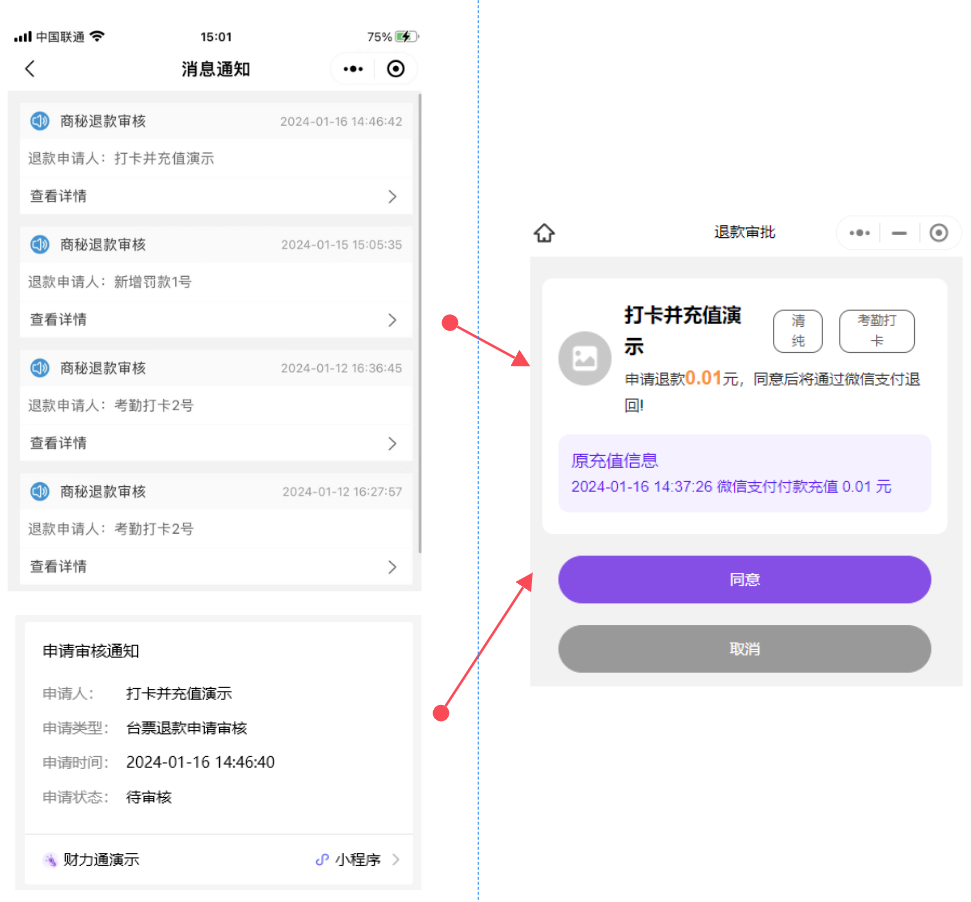971x902 pixels.
Task: Tap the 清纯 tag
Action: (x=798, y=331)
